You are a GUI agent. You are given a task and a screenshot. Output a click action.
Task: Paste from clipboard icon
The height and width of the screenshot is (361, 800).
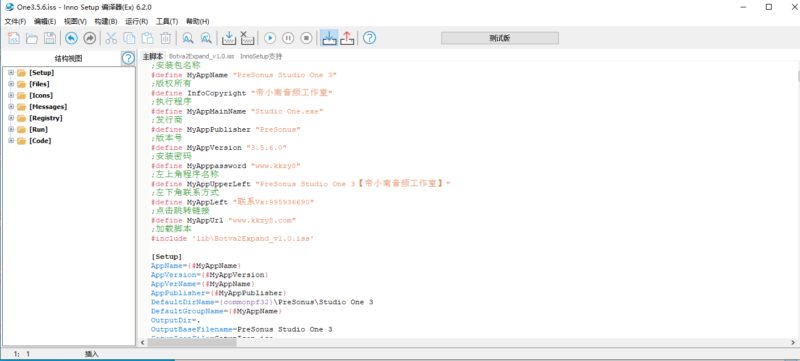click(x=147, y=38)
